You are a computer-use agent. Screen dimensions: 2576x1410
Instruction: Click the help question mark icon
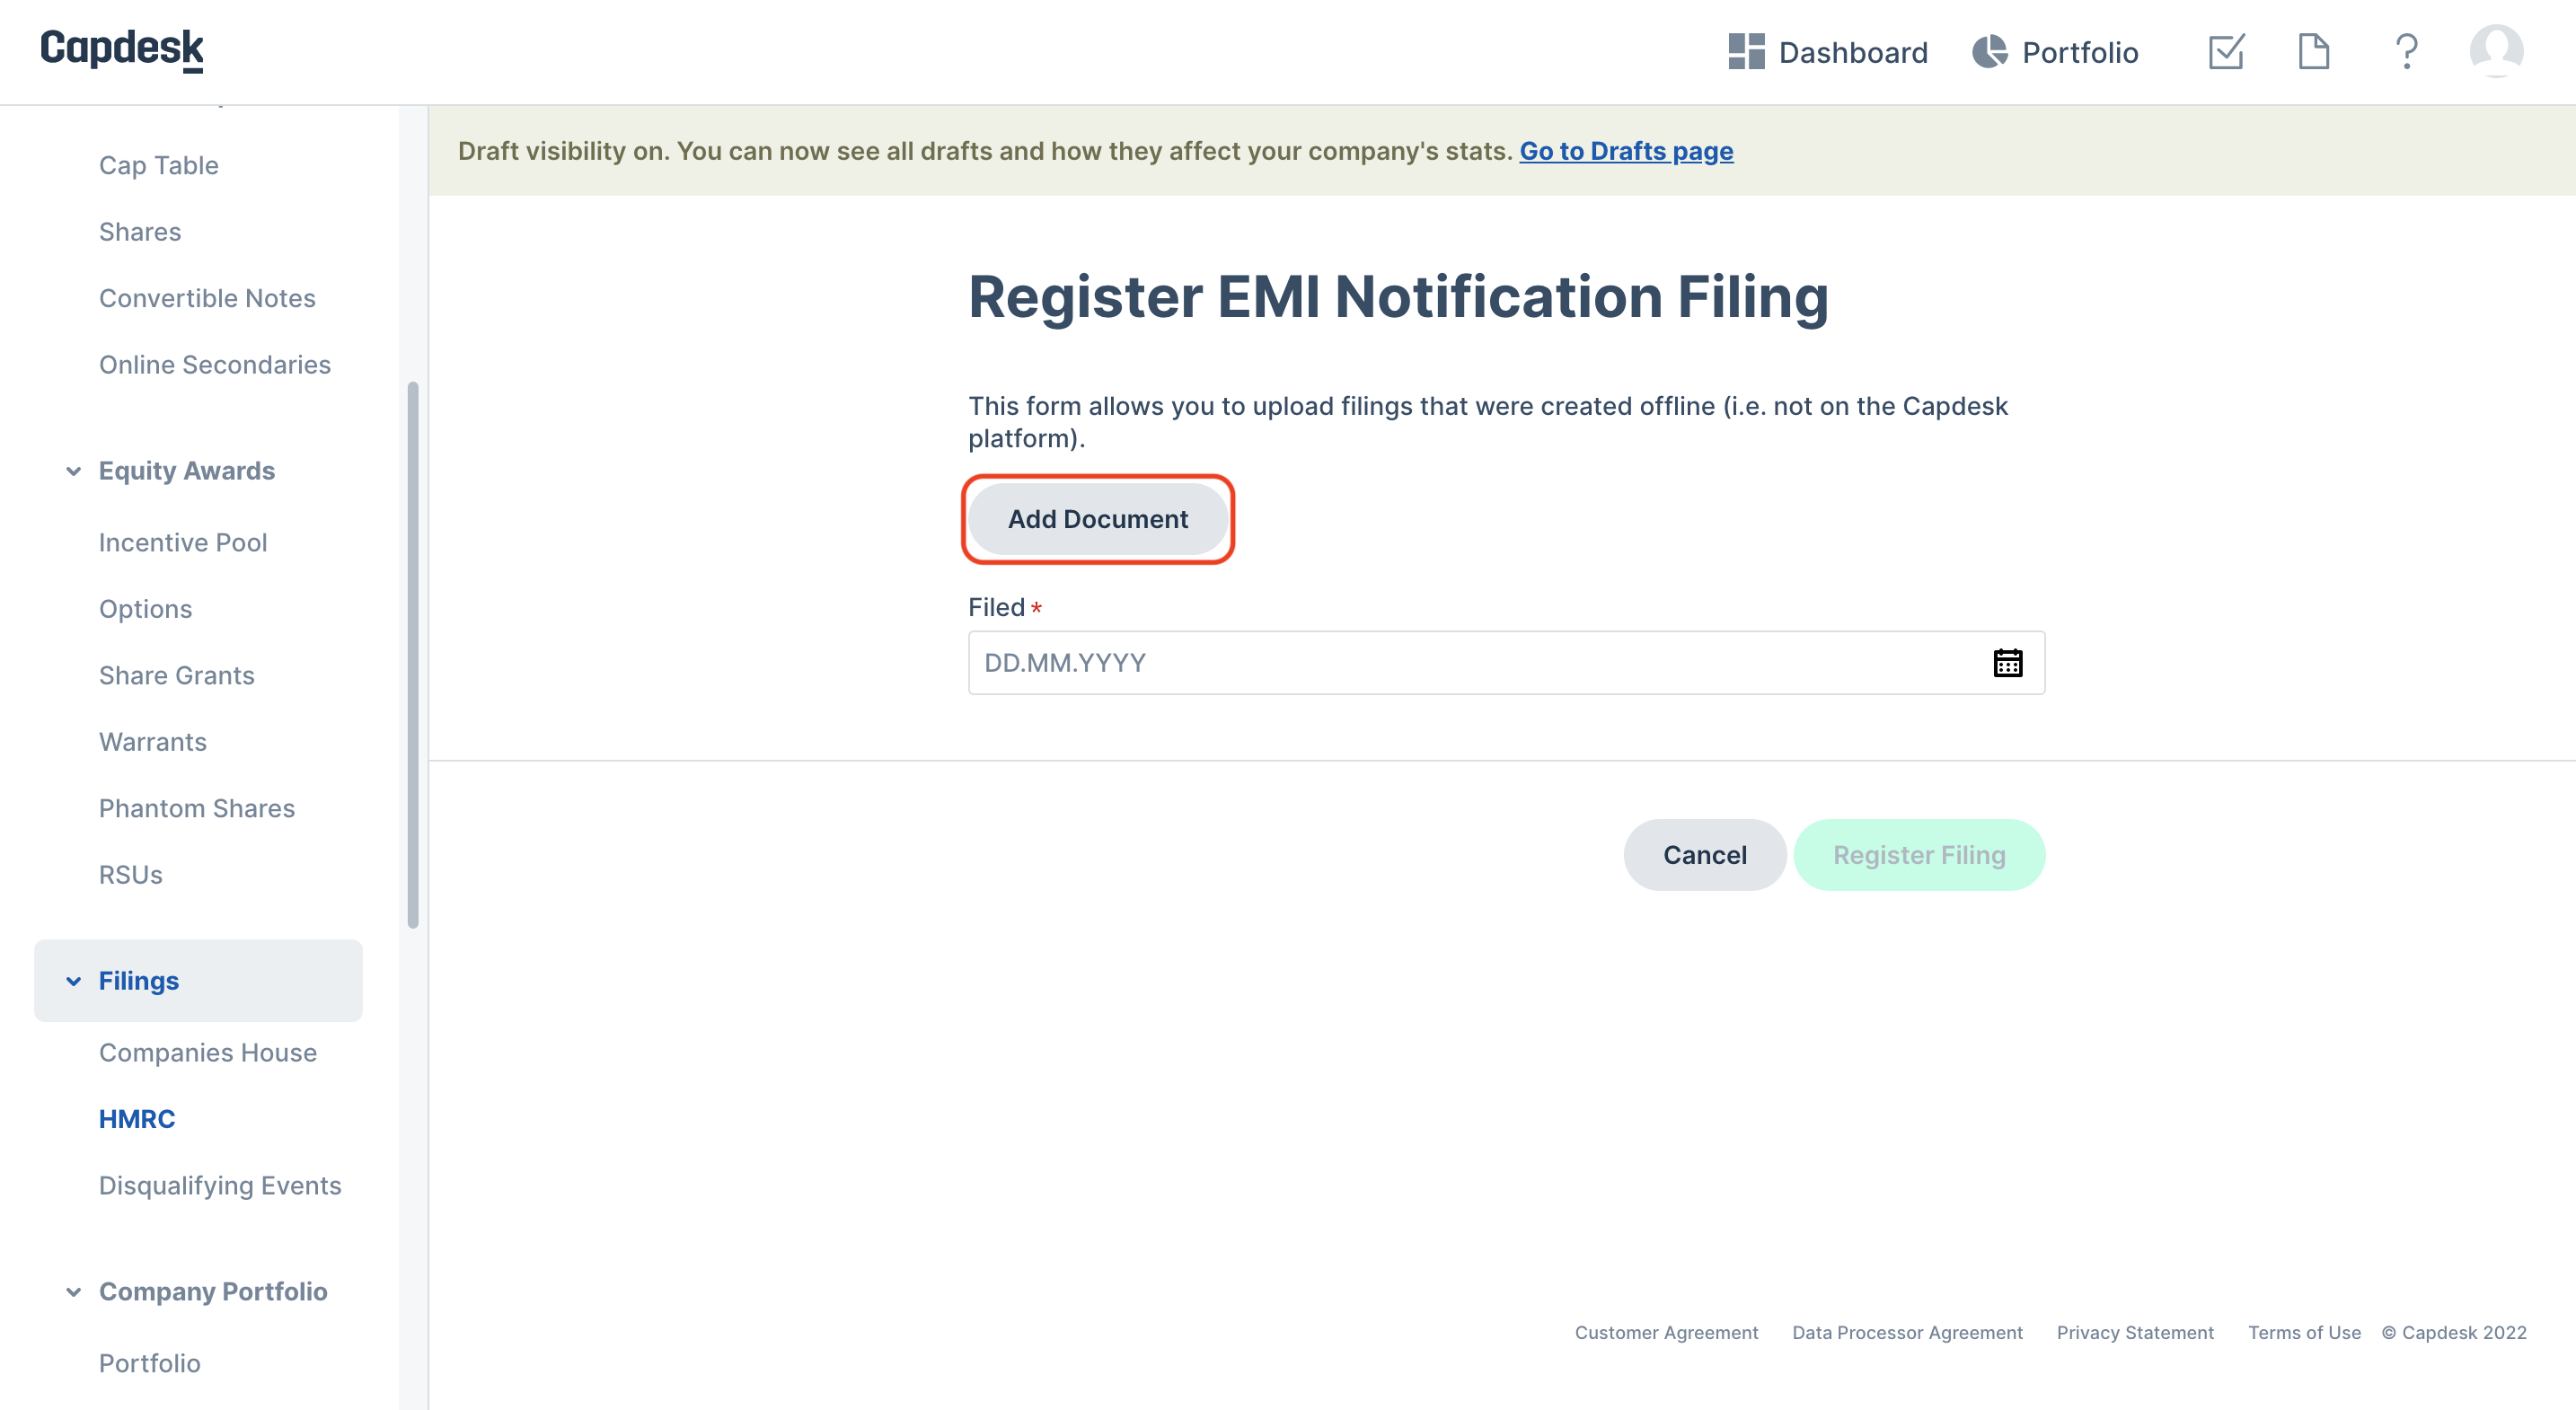[x=2406, y=51]
